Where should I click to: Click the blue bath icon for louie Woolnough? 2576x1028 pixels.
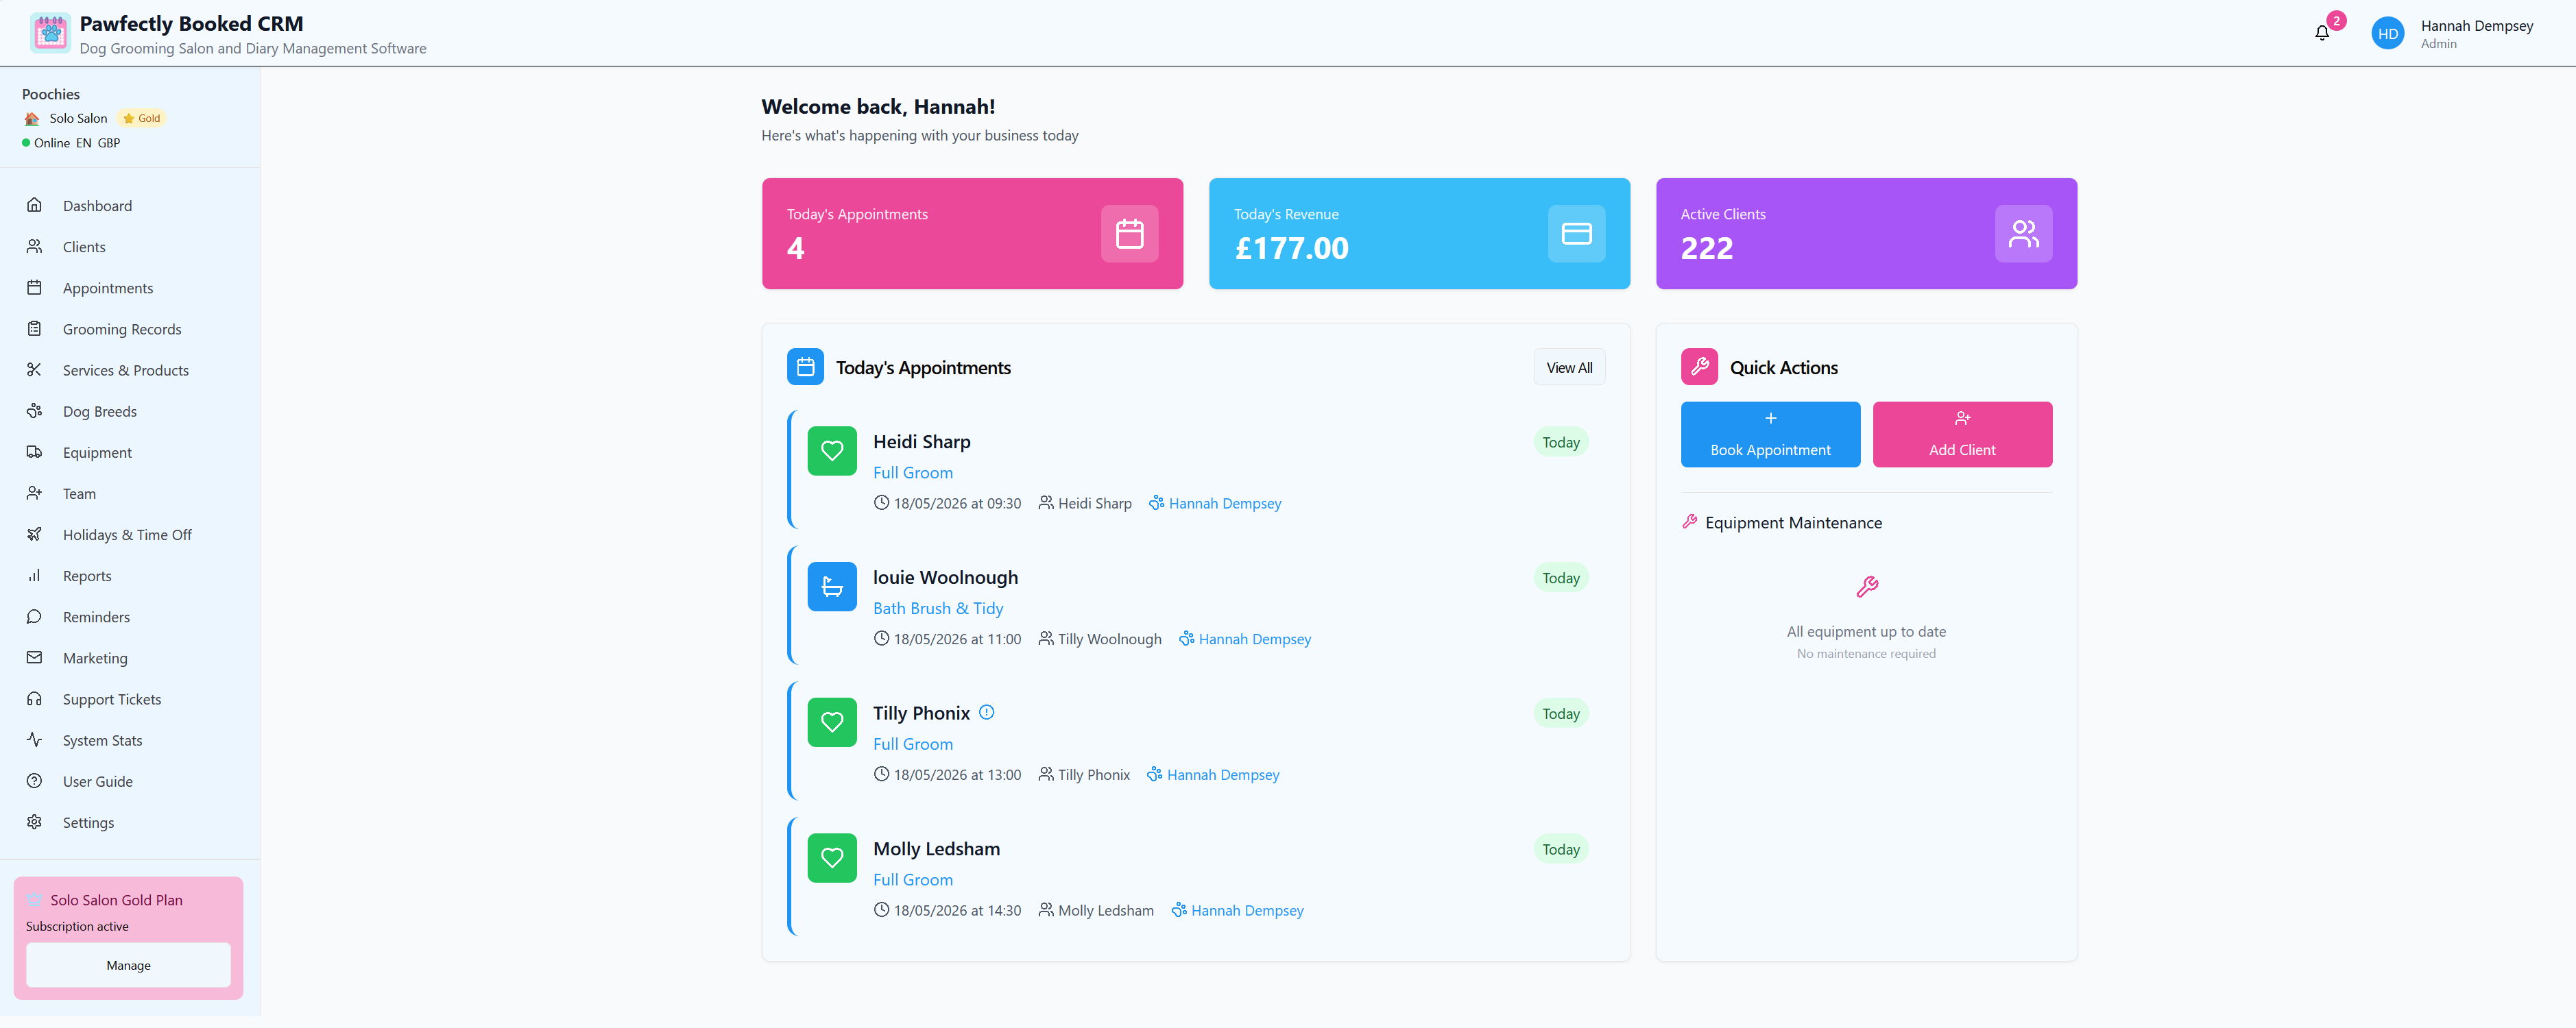click(x=832, y=587)
